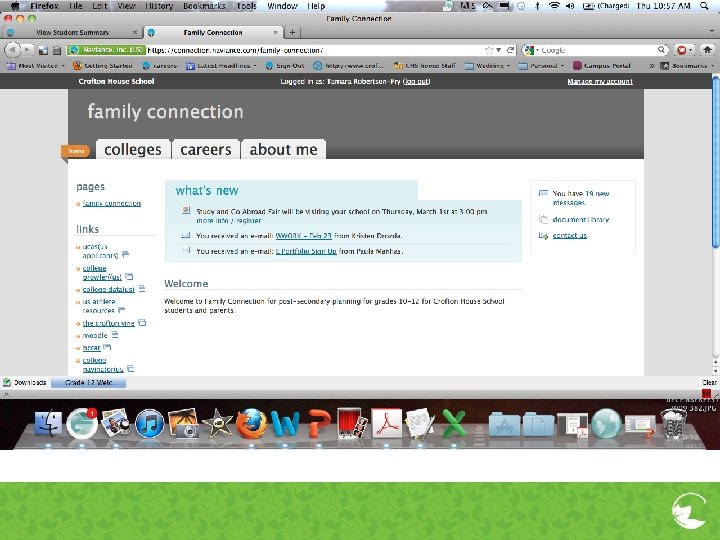The height and width of the screenshot is (540, 720).
Task: Click the Apple menu icon
Action: click(15, 6)
